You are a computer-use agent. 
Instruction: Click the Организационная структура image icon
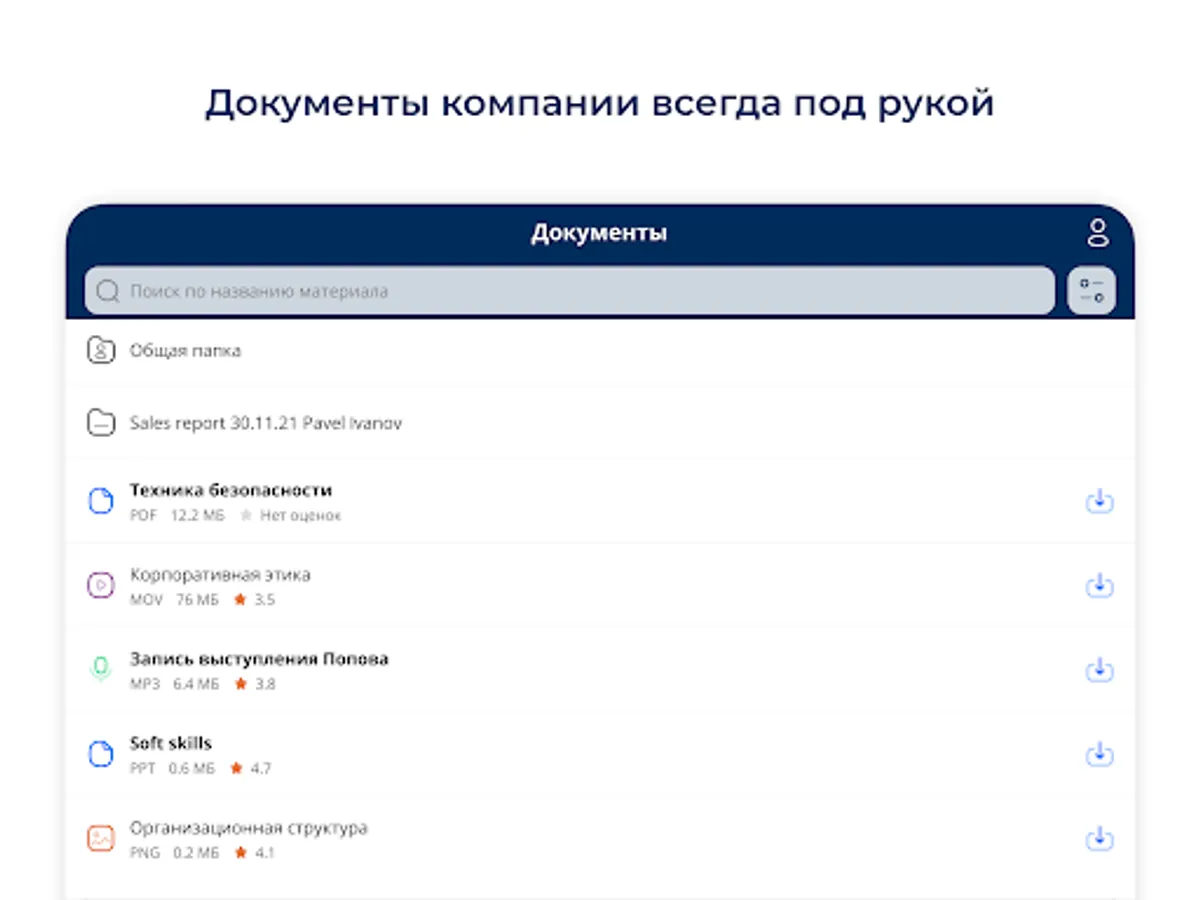click(x=100, y=838)
